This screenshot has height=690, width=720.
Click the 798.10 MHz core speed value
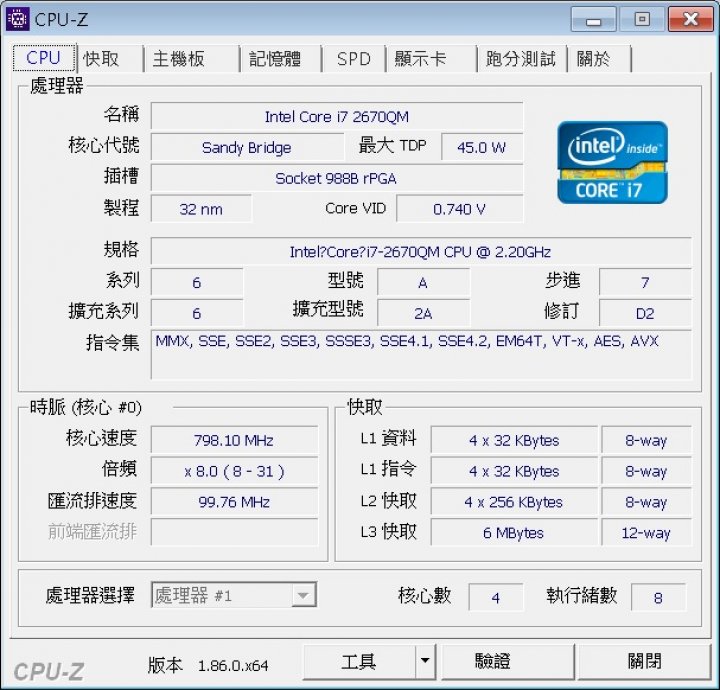[x=234, y=440]
